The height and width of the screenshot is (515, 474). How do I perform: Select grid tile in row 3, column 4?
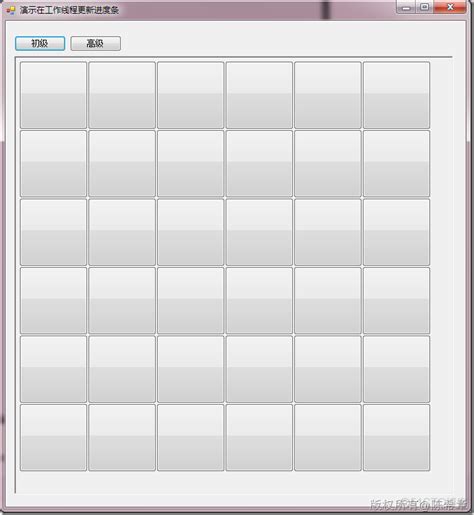[x=259, y=232]
